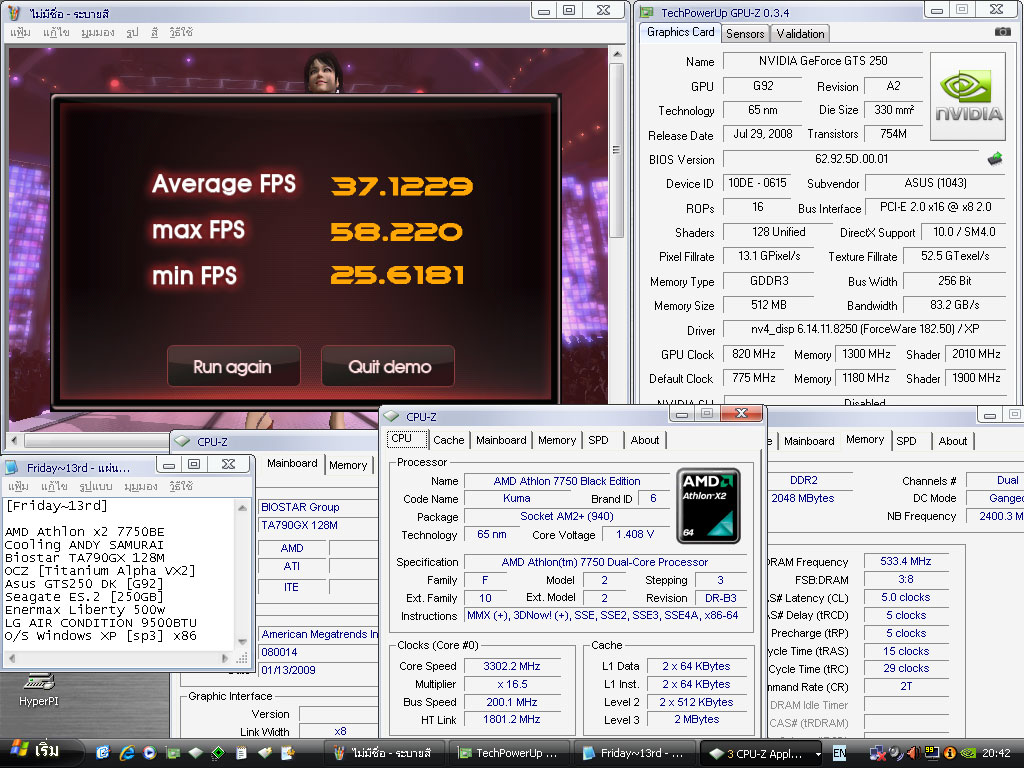Screen dimensions: 1024x768
Task: Click the Average FPS 37.1229 value
Action: pyautogui.click(x=402, y=186)
